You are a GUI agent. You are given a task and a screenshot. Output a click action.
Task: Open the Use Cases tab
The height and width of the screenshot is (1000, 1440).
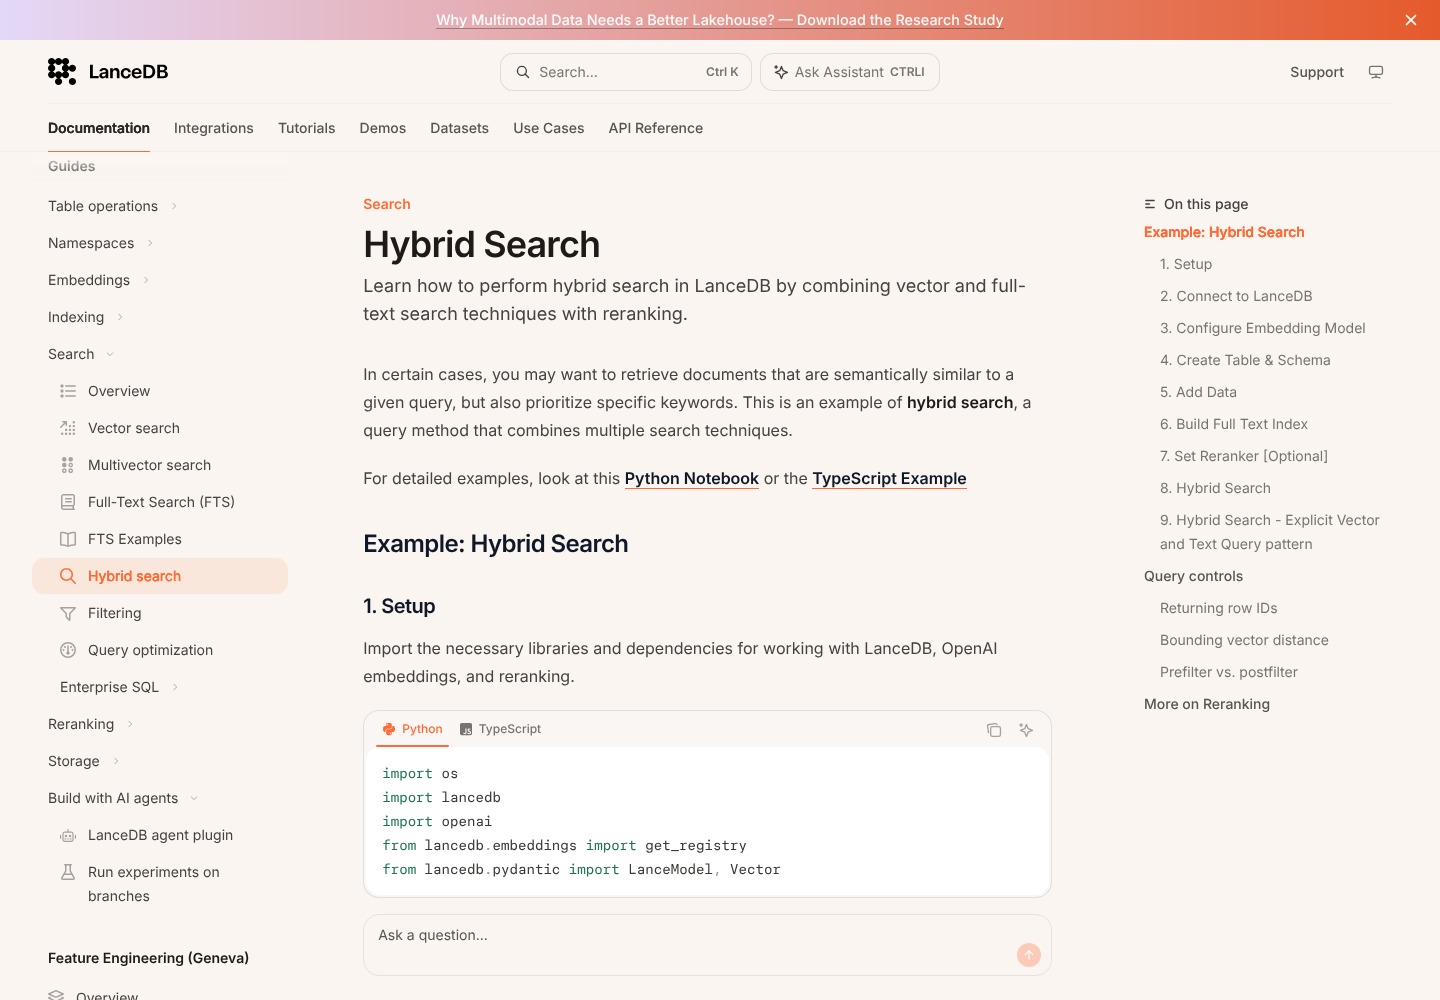click(549, 128)
